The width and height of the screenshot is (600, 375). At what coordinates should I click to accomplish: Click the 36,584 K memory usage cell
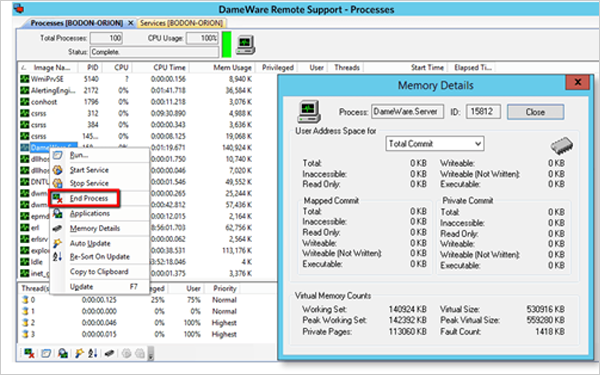coord(238,90)
